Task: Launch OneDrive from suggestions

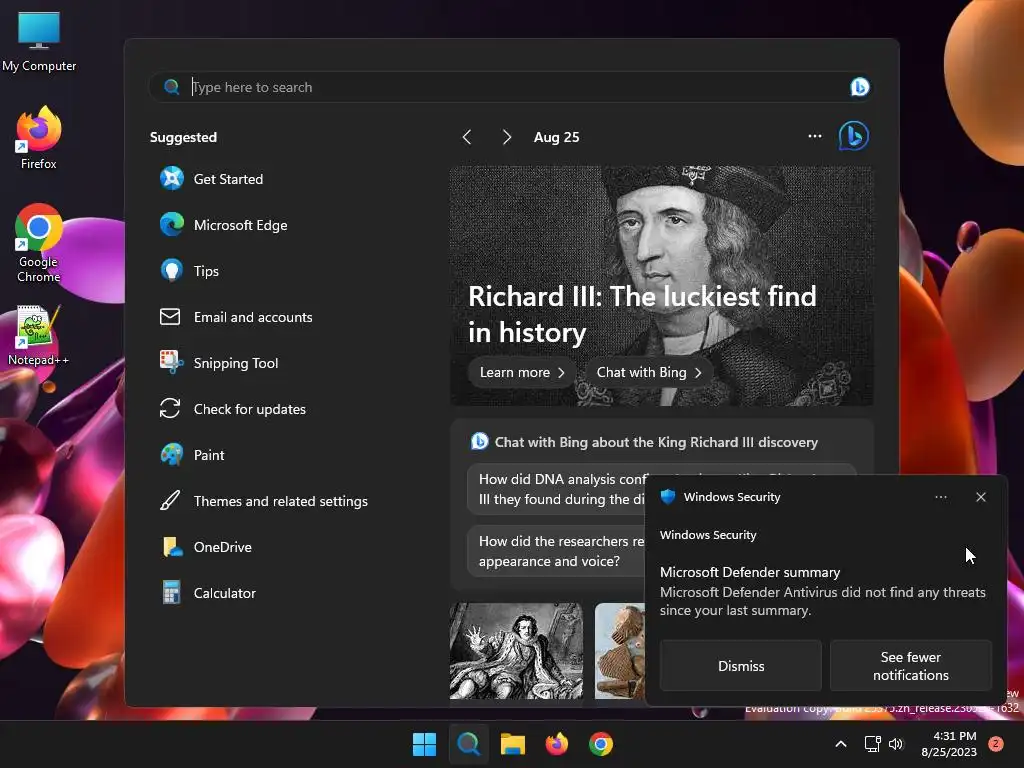Action: [x=206, y=547]
